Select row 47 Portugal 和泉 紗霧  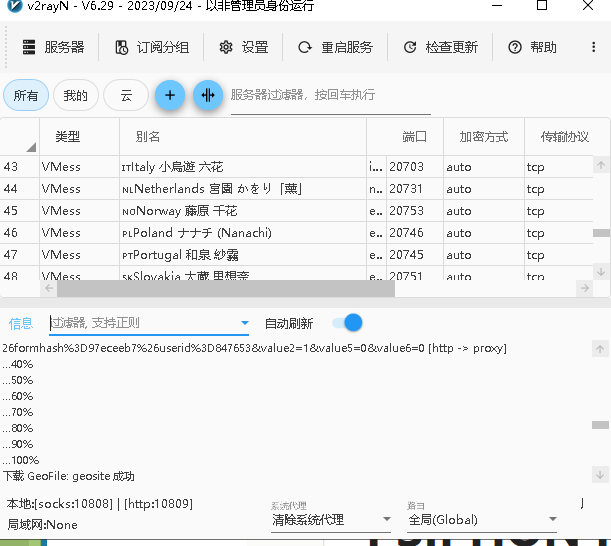[296, 255]
